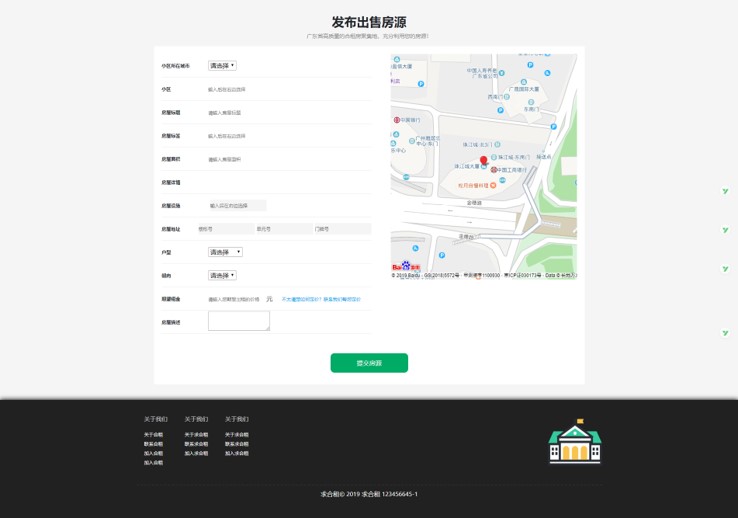
Task: Click the entrance icon beside 珠江城-北3门
Action: [x=497, y=144]
